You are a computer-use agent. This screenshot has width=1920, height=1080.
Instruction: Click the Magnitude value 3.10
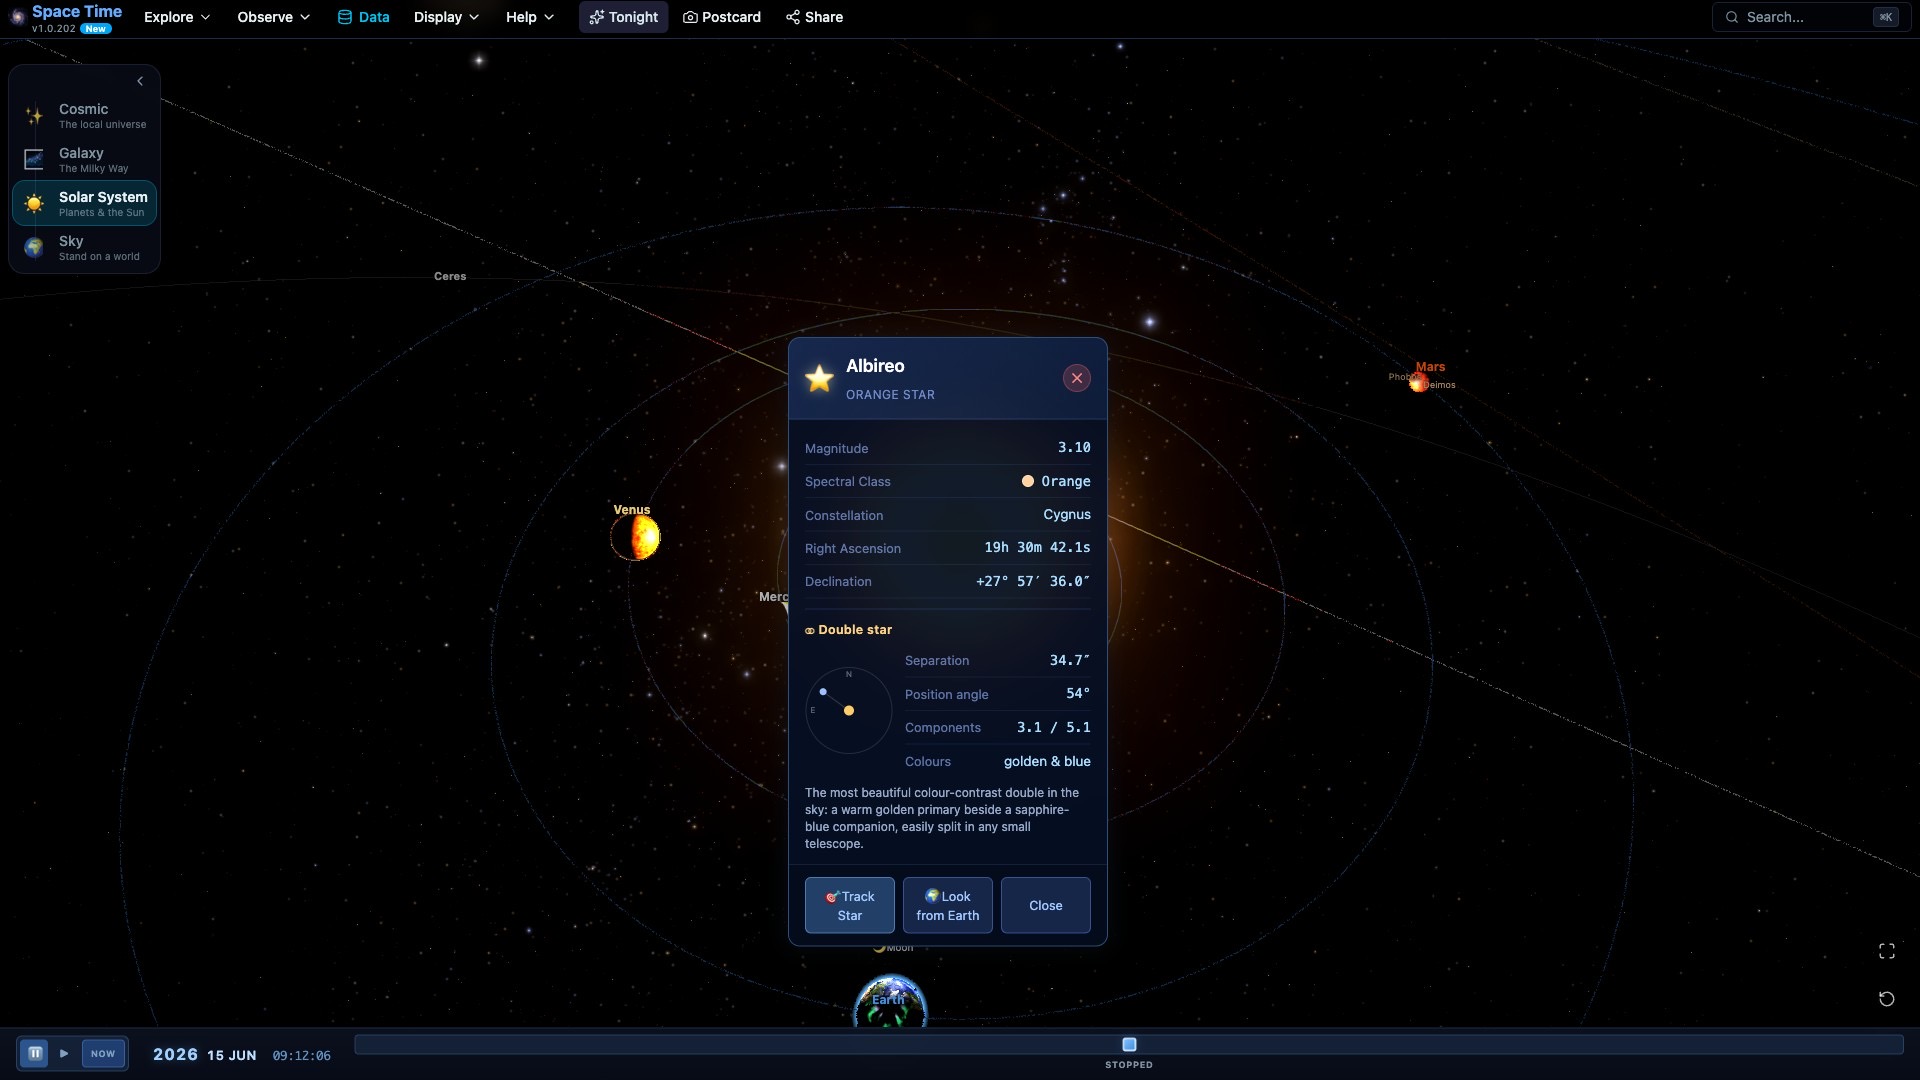coord(1074,447)
